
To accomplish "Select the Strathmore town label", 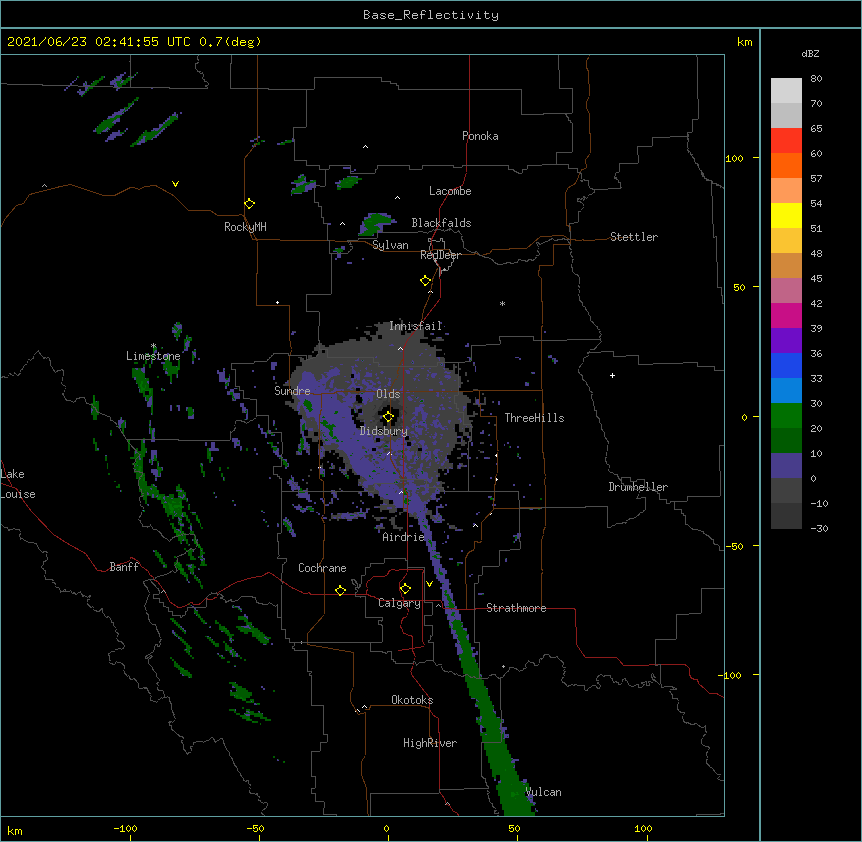I will (516, 608).
